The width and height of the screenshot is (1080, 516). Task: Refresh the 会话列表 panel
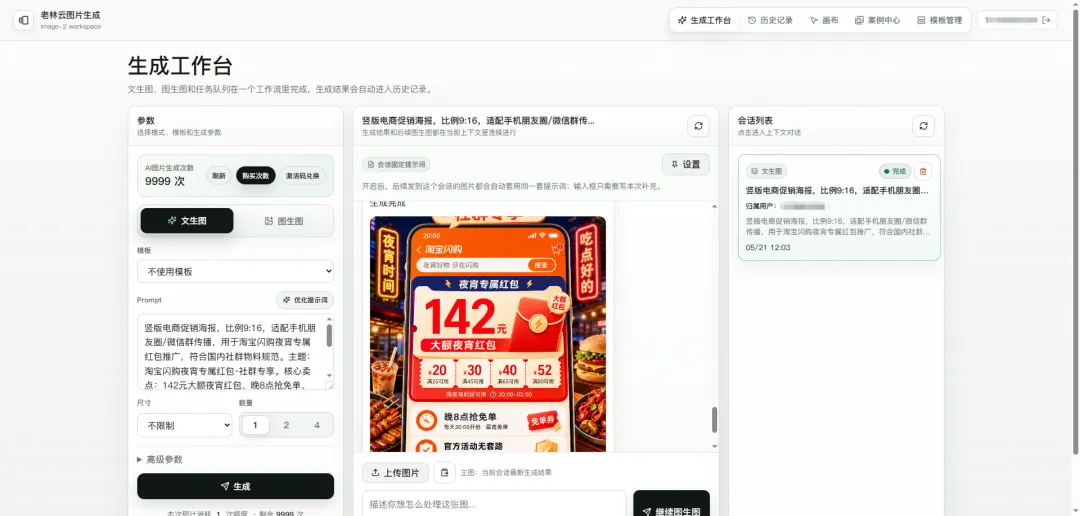pos(924,126)
